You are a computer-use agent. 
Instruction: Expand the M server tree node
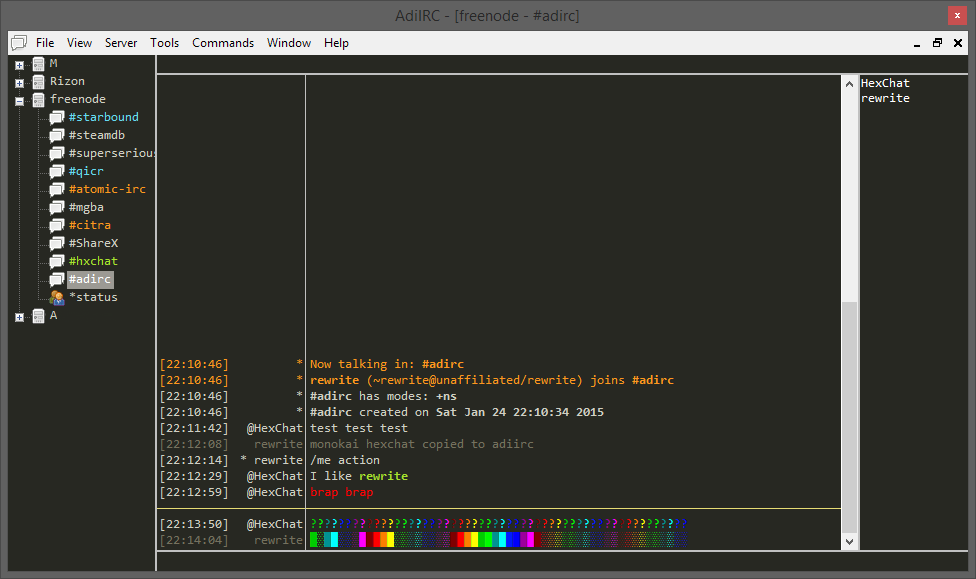click(x=19, y=64)
